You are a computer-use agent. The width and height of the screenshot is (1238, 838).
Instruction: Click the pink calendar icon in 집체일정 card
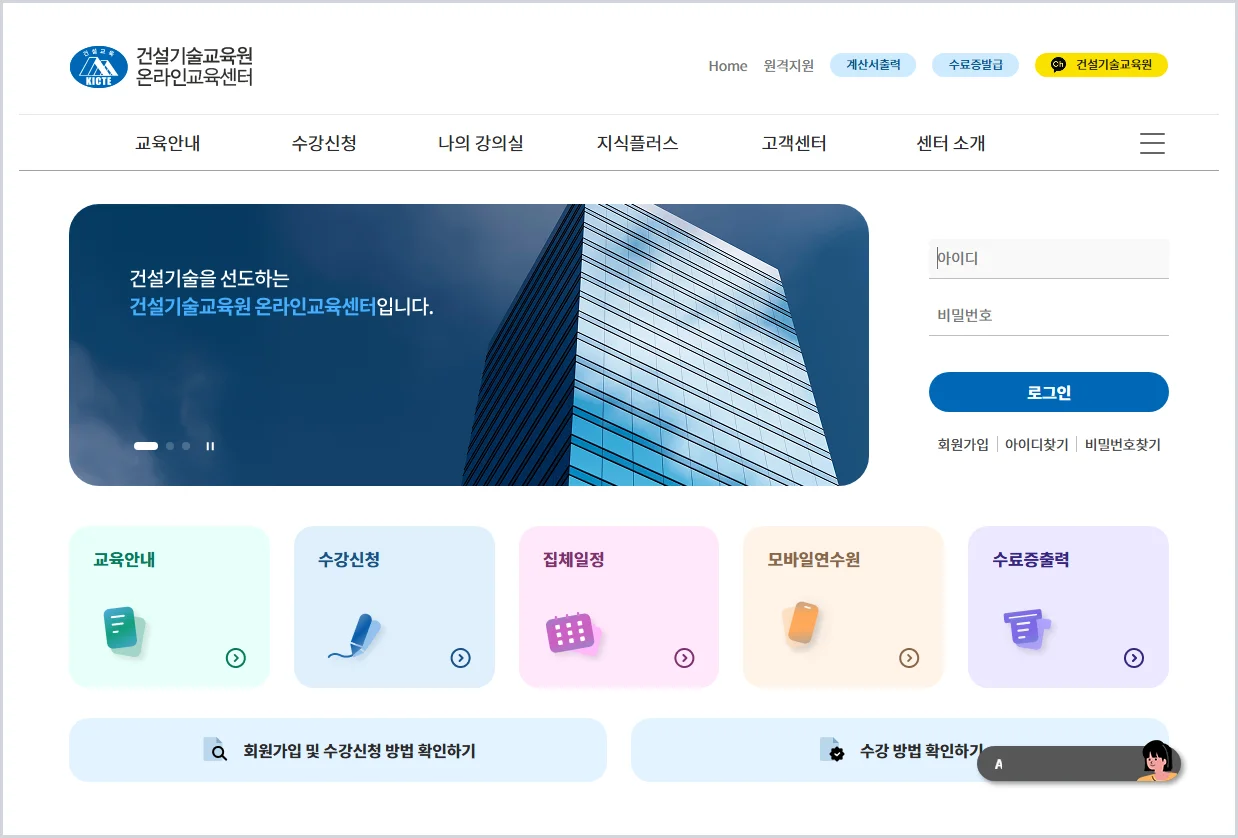coord(572,634)
